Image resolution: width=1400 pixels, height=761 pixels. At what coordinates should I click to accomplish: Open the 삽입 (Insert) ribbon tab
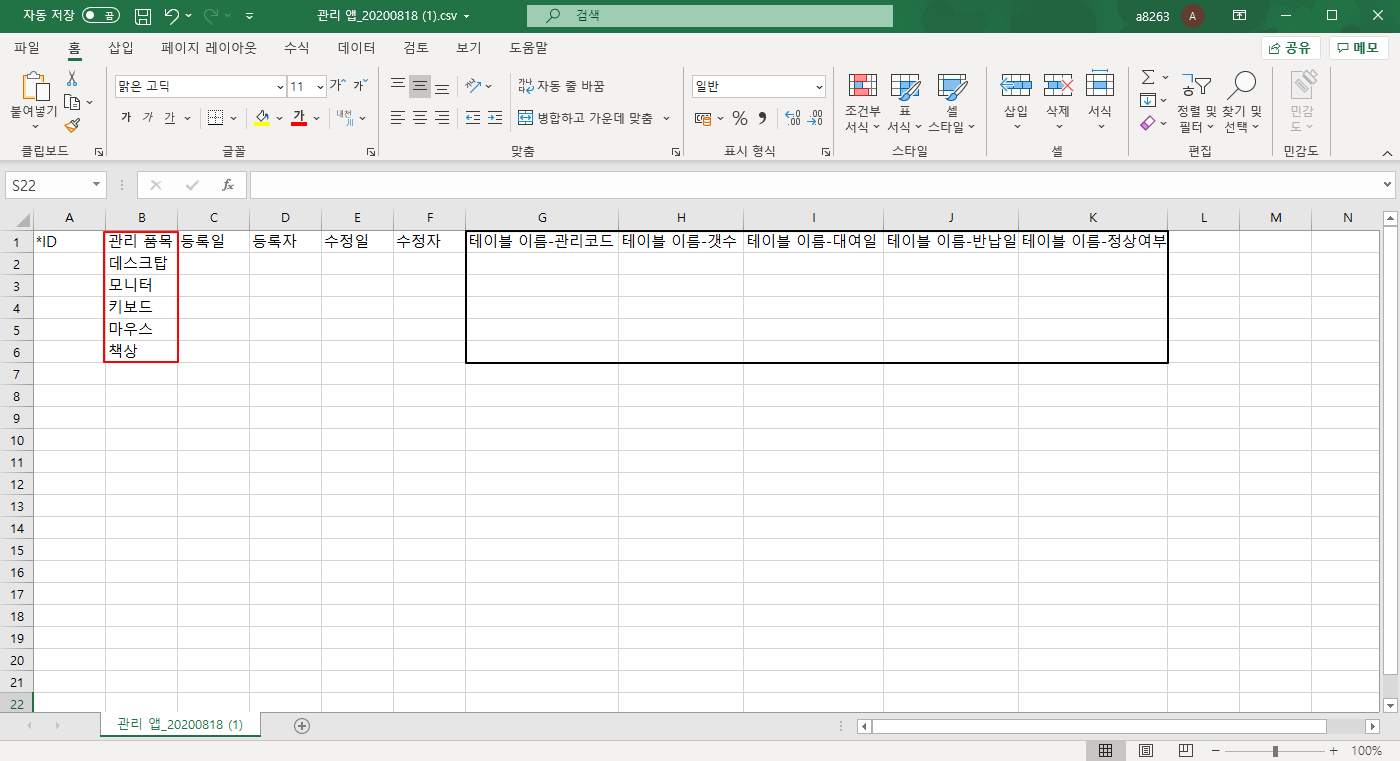[x=120, y=47]
